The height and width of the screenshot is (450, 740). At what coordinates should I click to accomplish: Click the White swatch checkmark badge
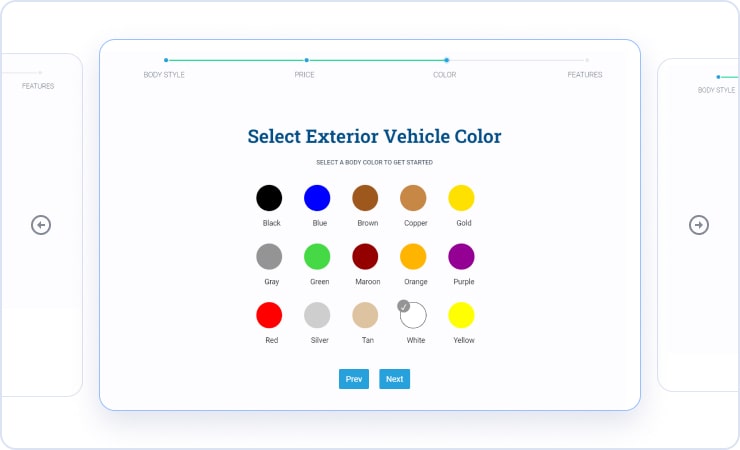click(404, 306)
